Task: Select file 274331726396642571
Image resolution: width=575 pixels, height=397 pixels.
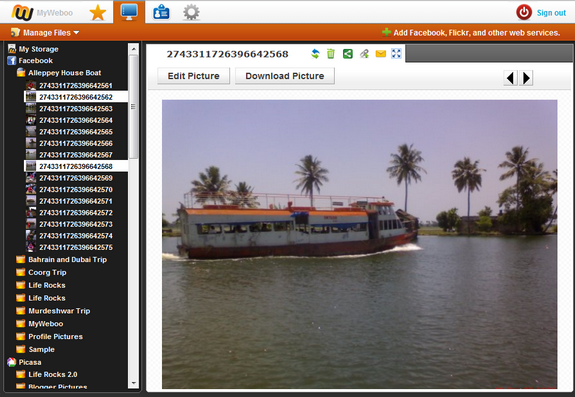Action: pos(76,201)
